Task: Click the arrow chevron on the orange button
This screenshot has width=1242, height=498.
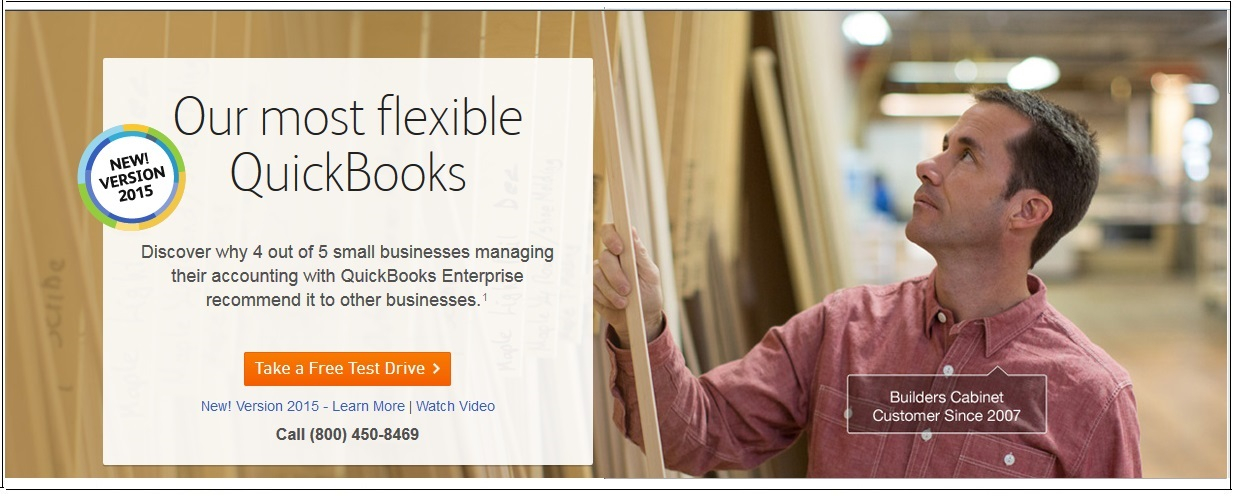Action: [x=436, y=369]
